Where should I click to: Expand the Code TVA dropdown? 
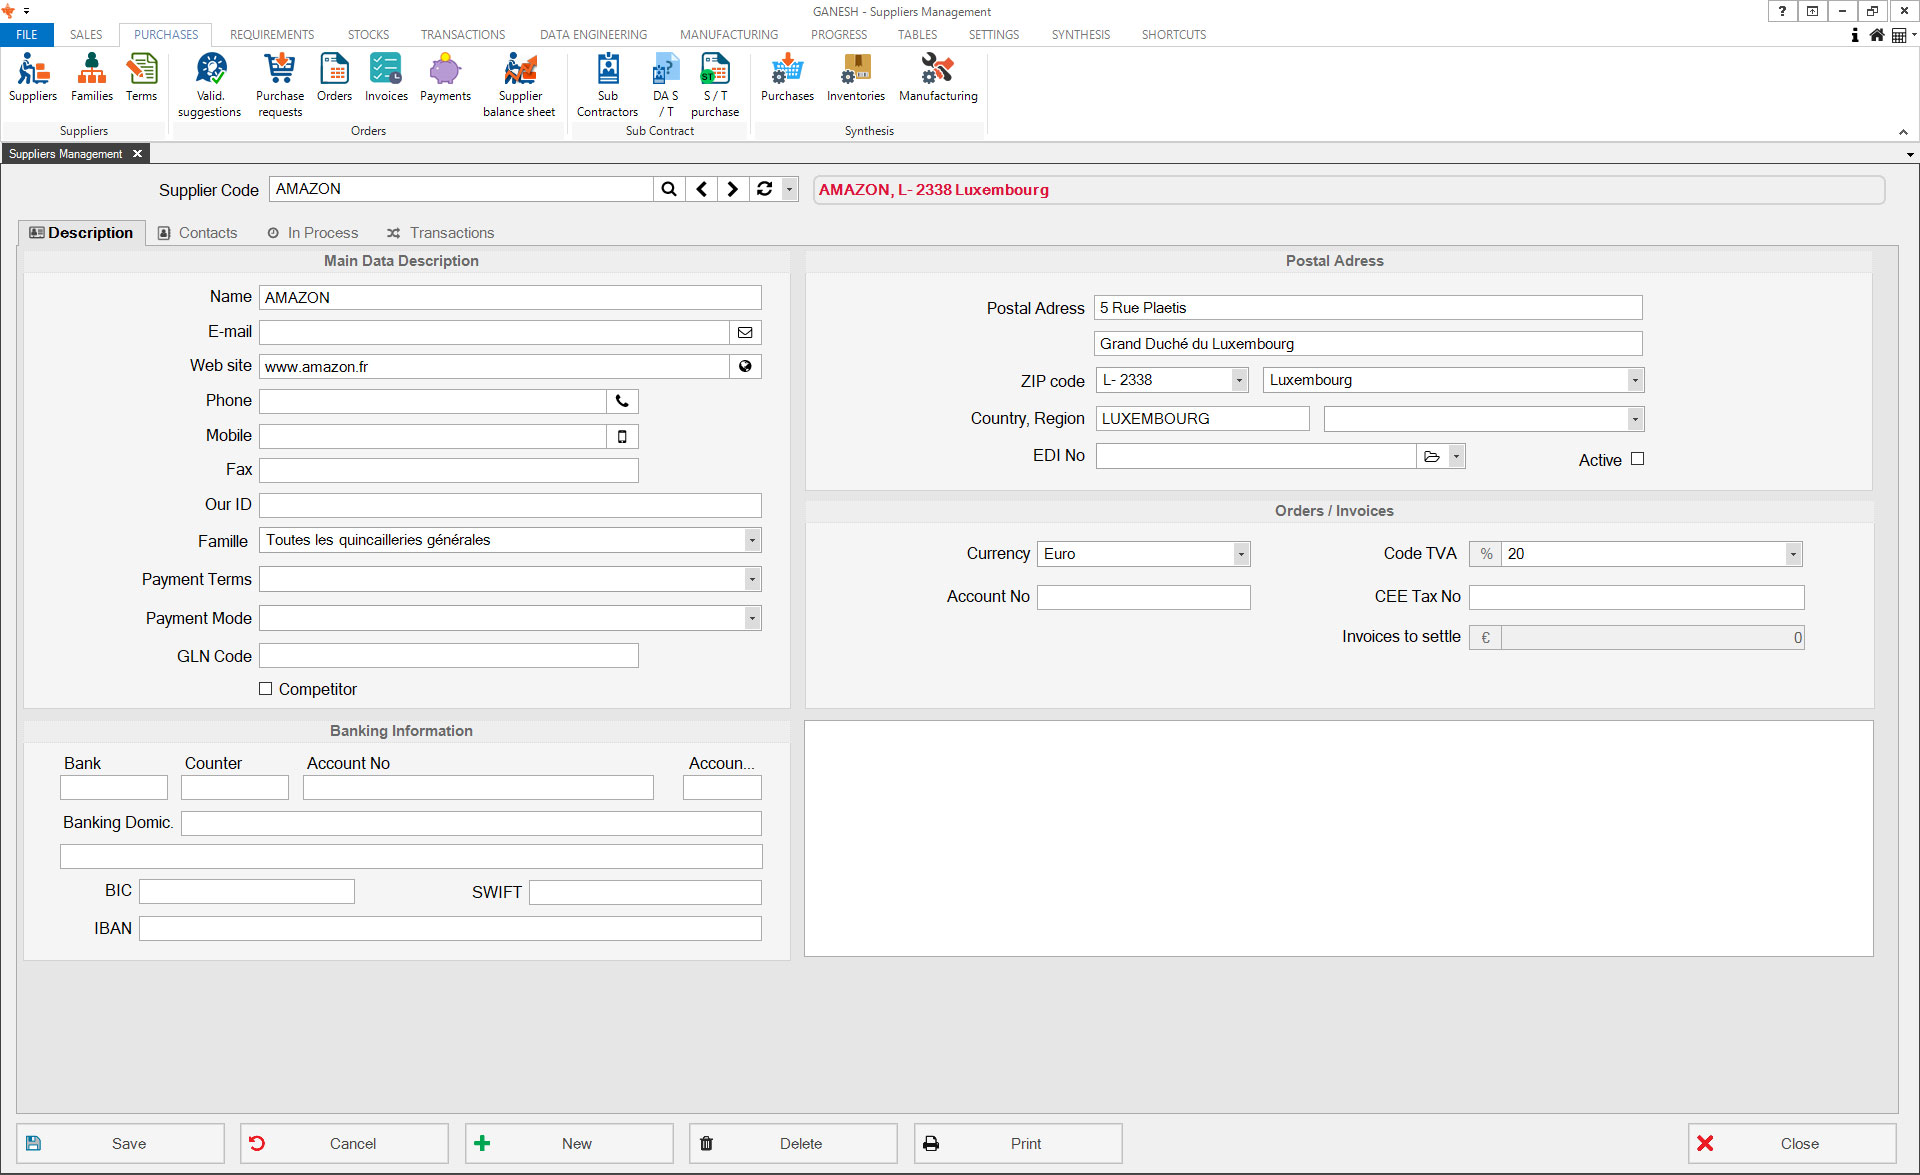coord(1792,554)
